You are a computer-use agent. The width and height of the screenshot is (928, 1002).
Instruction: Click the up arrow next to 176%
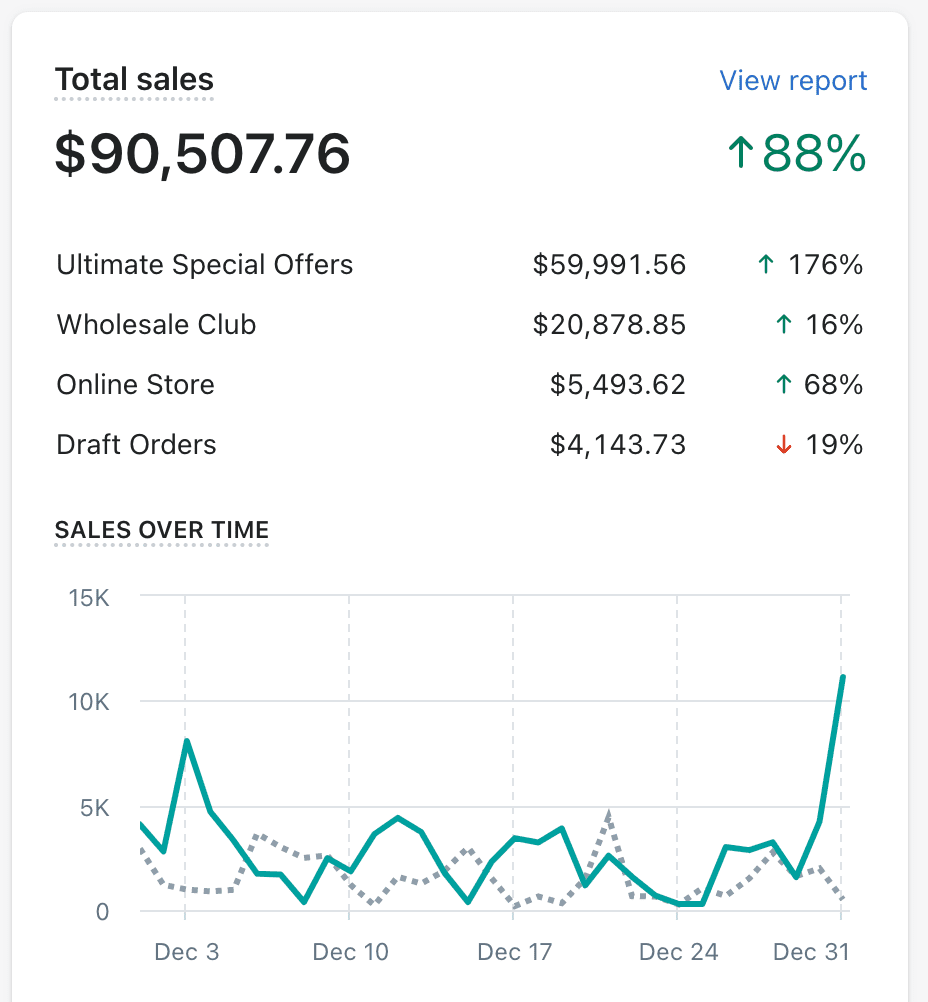[x=765, y=265]
